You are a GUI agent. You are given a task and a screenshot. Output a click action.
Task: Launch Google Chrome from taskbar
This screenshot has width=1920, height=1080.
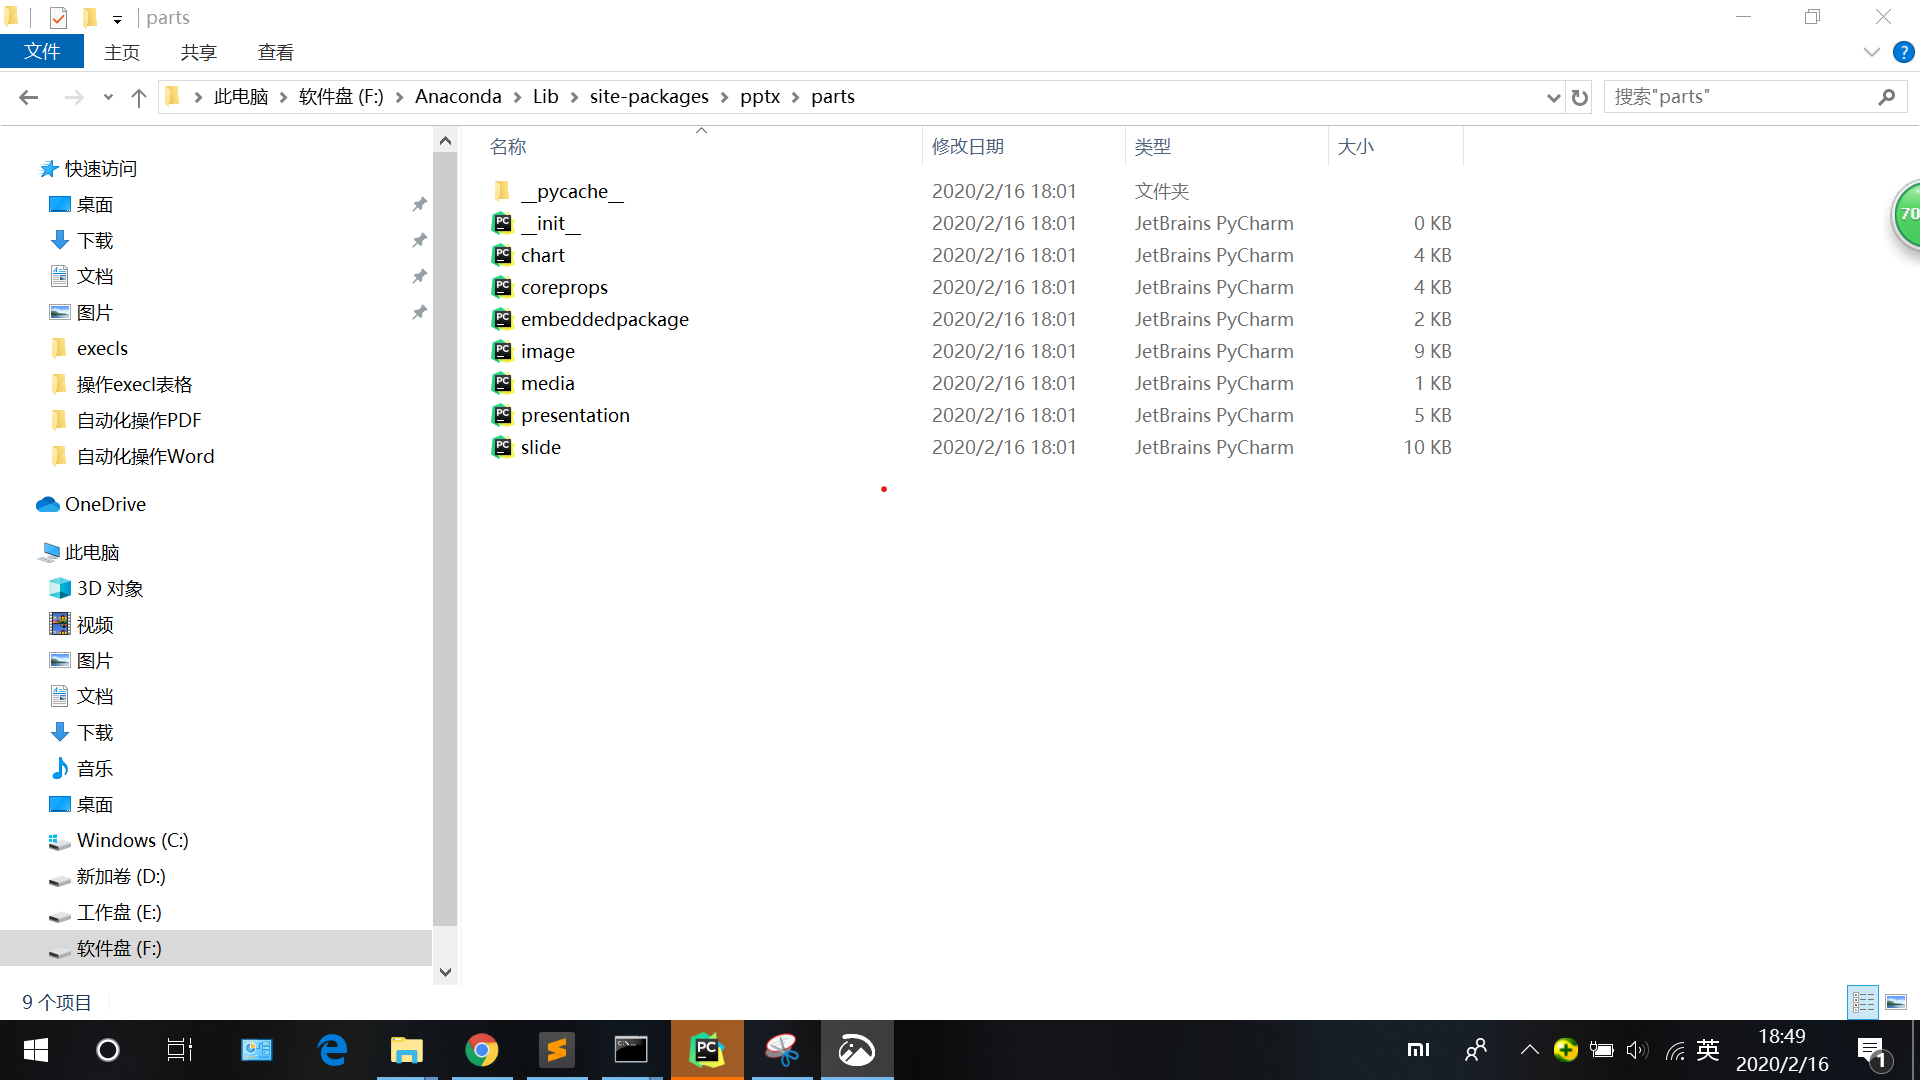point(482,1050)
